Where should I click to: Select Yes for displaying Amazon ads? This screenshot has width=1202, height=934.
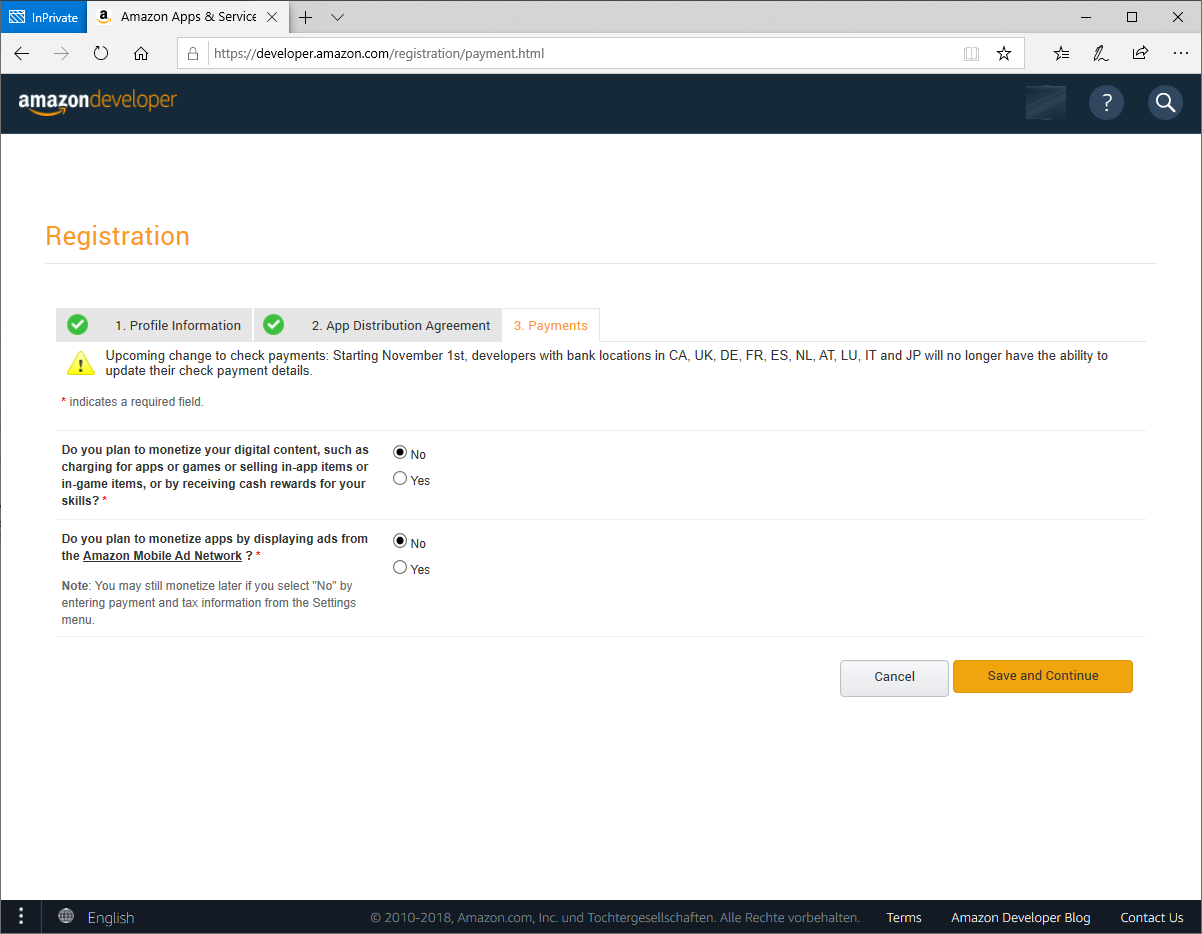pos(400,568)
